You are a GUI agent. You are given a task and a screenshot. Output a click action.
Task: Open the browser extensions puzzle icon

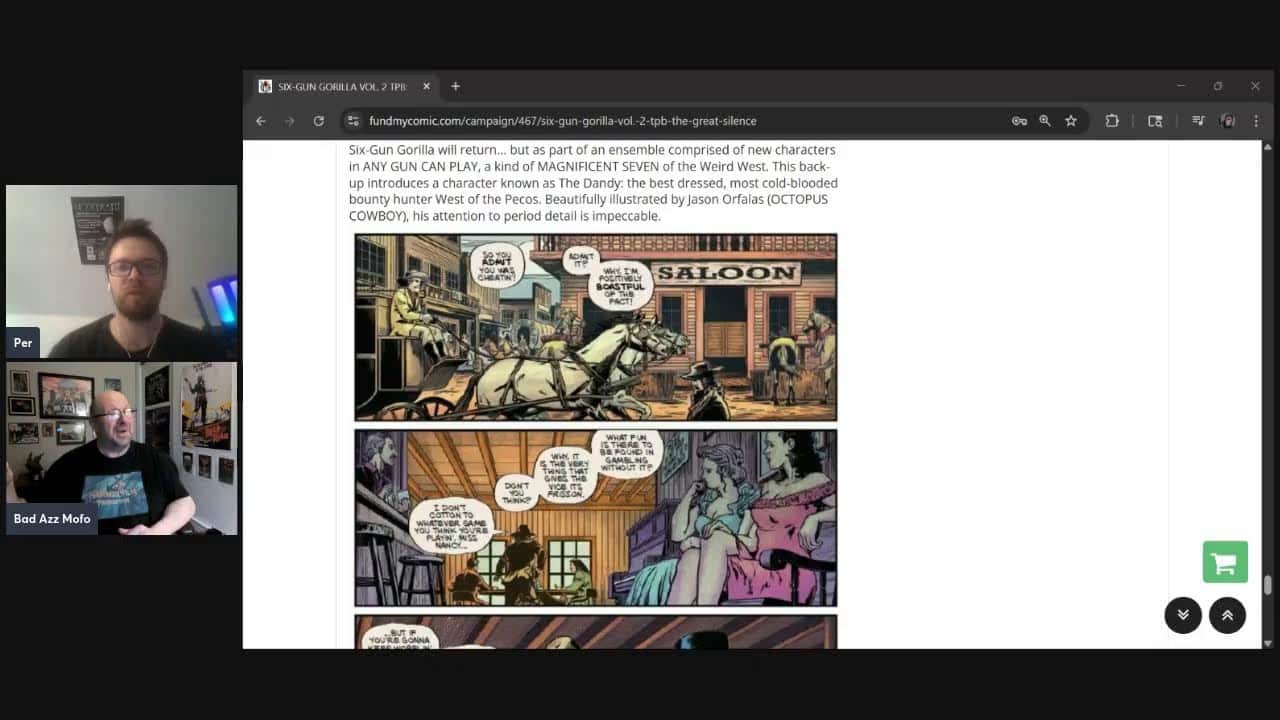point(1112,121)
